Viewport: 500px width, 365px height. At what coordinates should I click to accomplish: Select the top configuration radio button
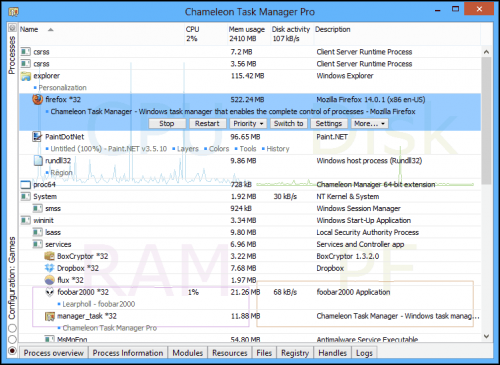click(12, 328)
